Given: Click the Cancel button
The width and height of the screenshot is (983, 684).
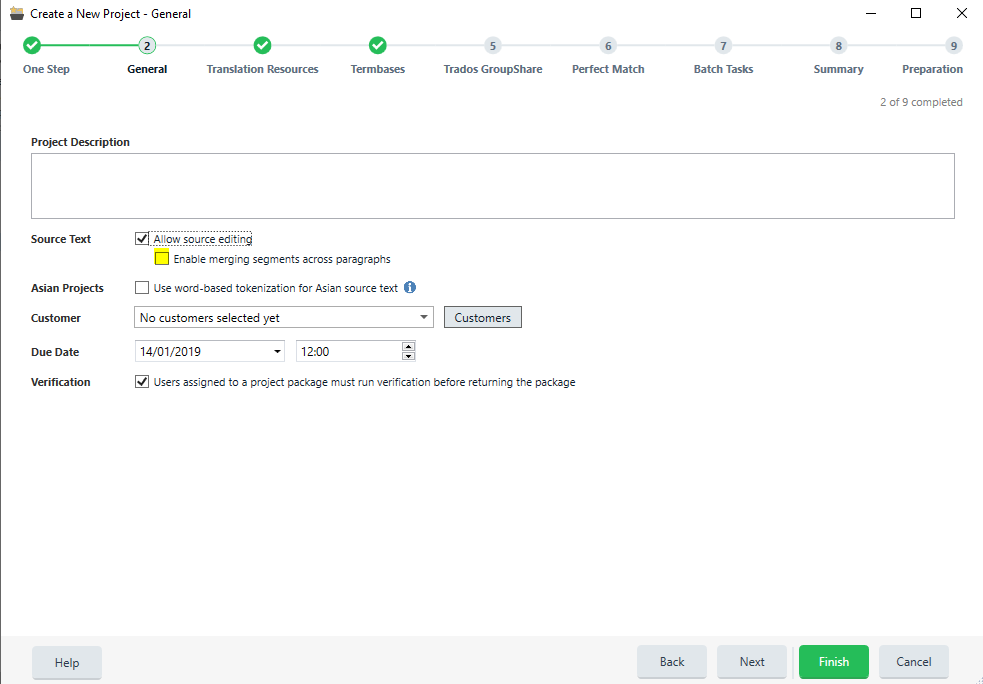Looking at the screenshot, I should 913,661.
